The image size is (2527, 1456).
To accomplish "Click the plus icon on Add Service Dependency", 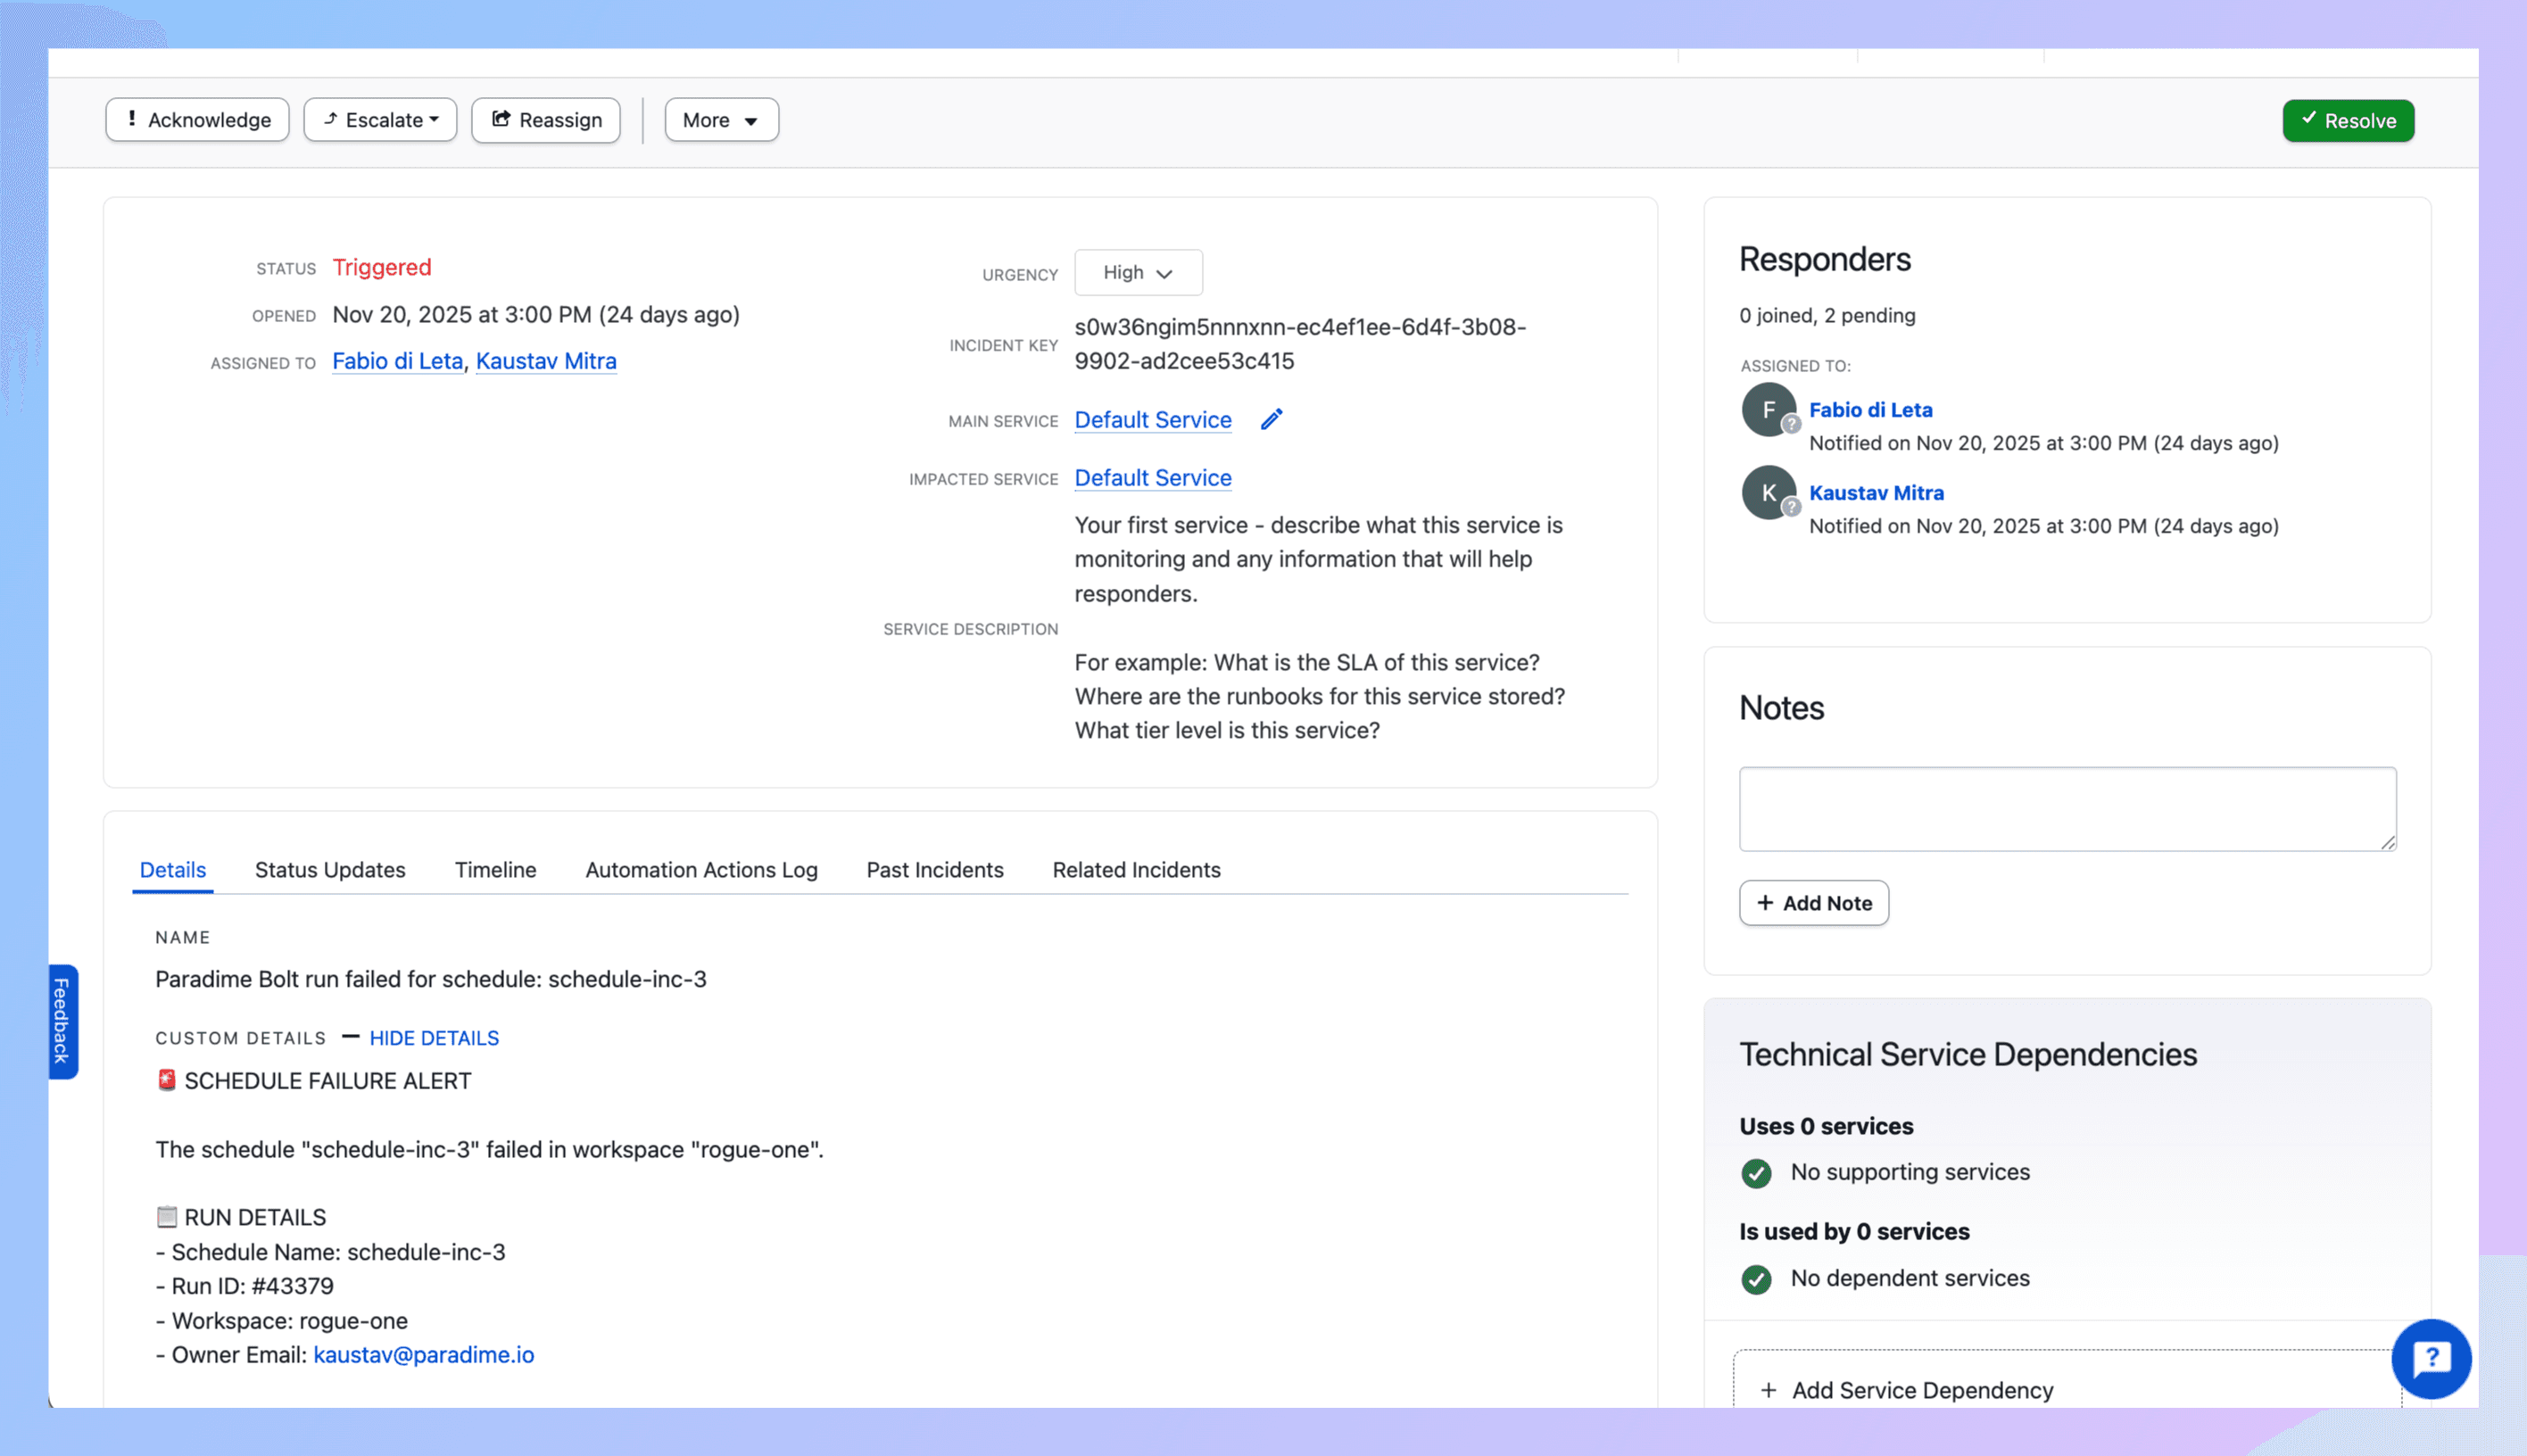I will click(x=1768, y=1390).
